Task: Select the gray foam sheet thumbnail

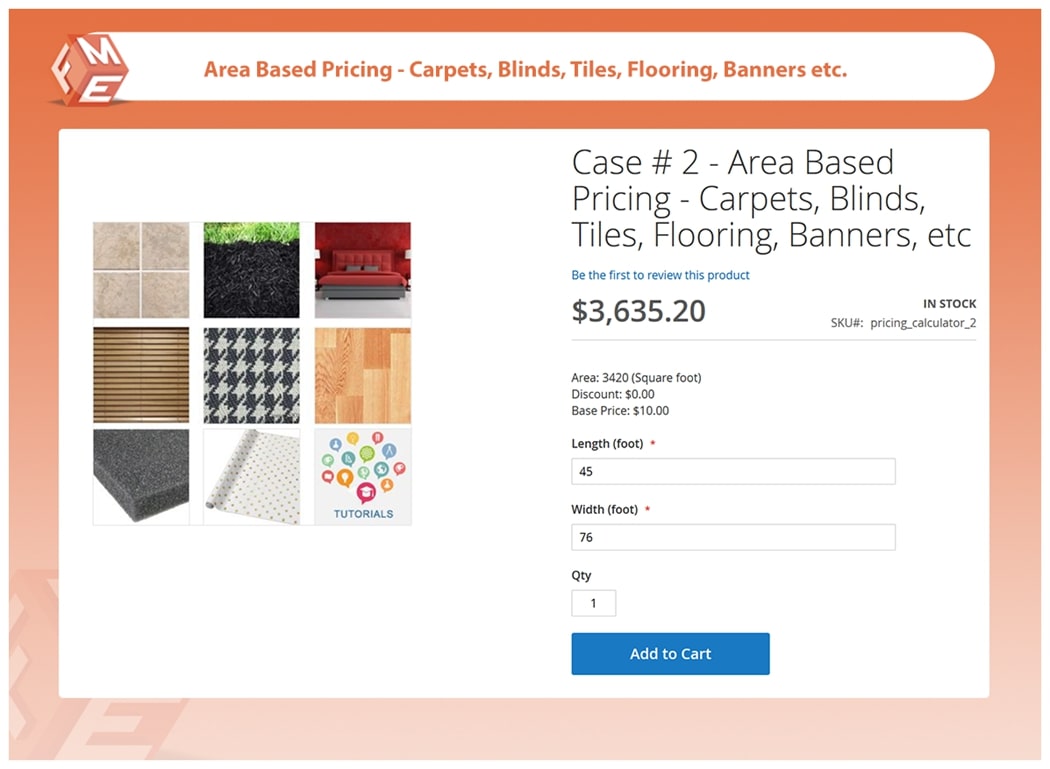Action: 141,477
